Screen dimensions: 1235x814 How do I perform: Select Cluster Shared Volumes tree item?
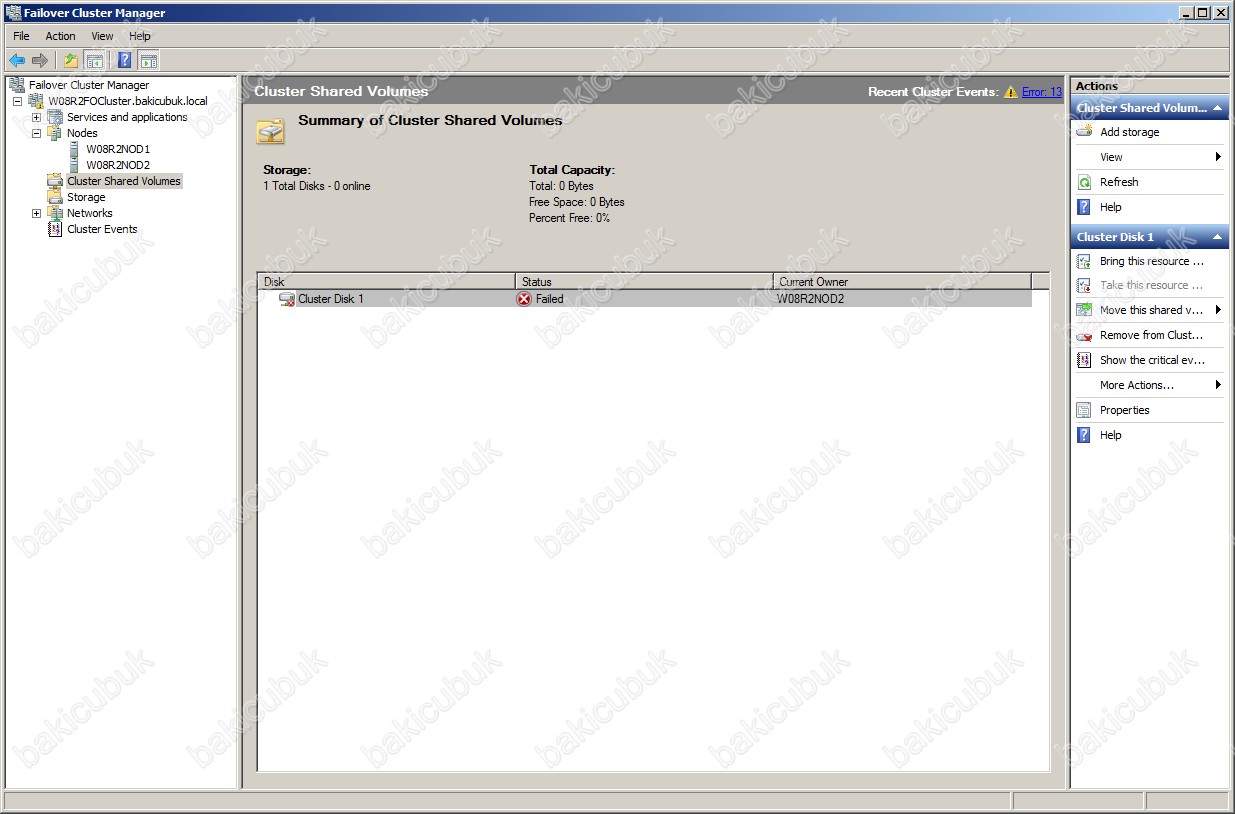[x=124, y=181]
